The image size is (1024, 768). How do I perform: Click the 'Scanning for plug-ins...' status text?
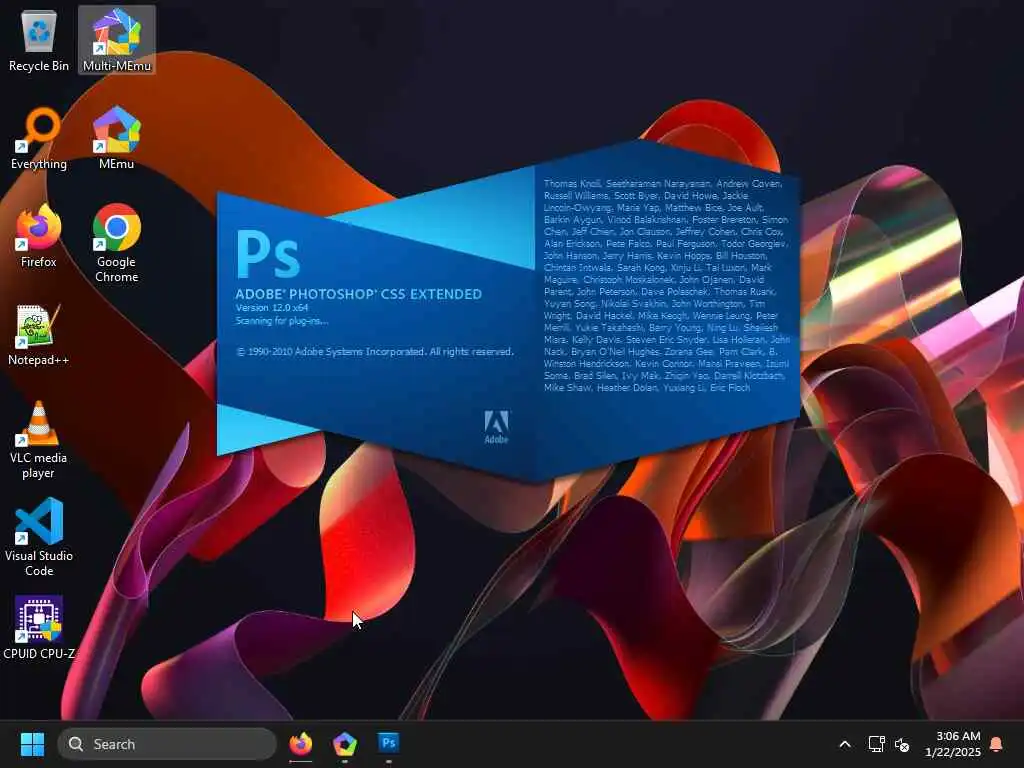(282, 321)
